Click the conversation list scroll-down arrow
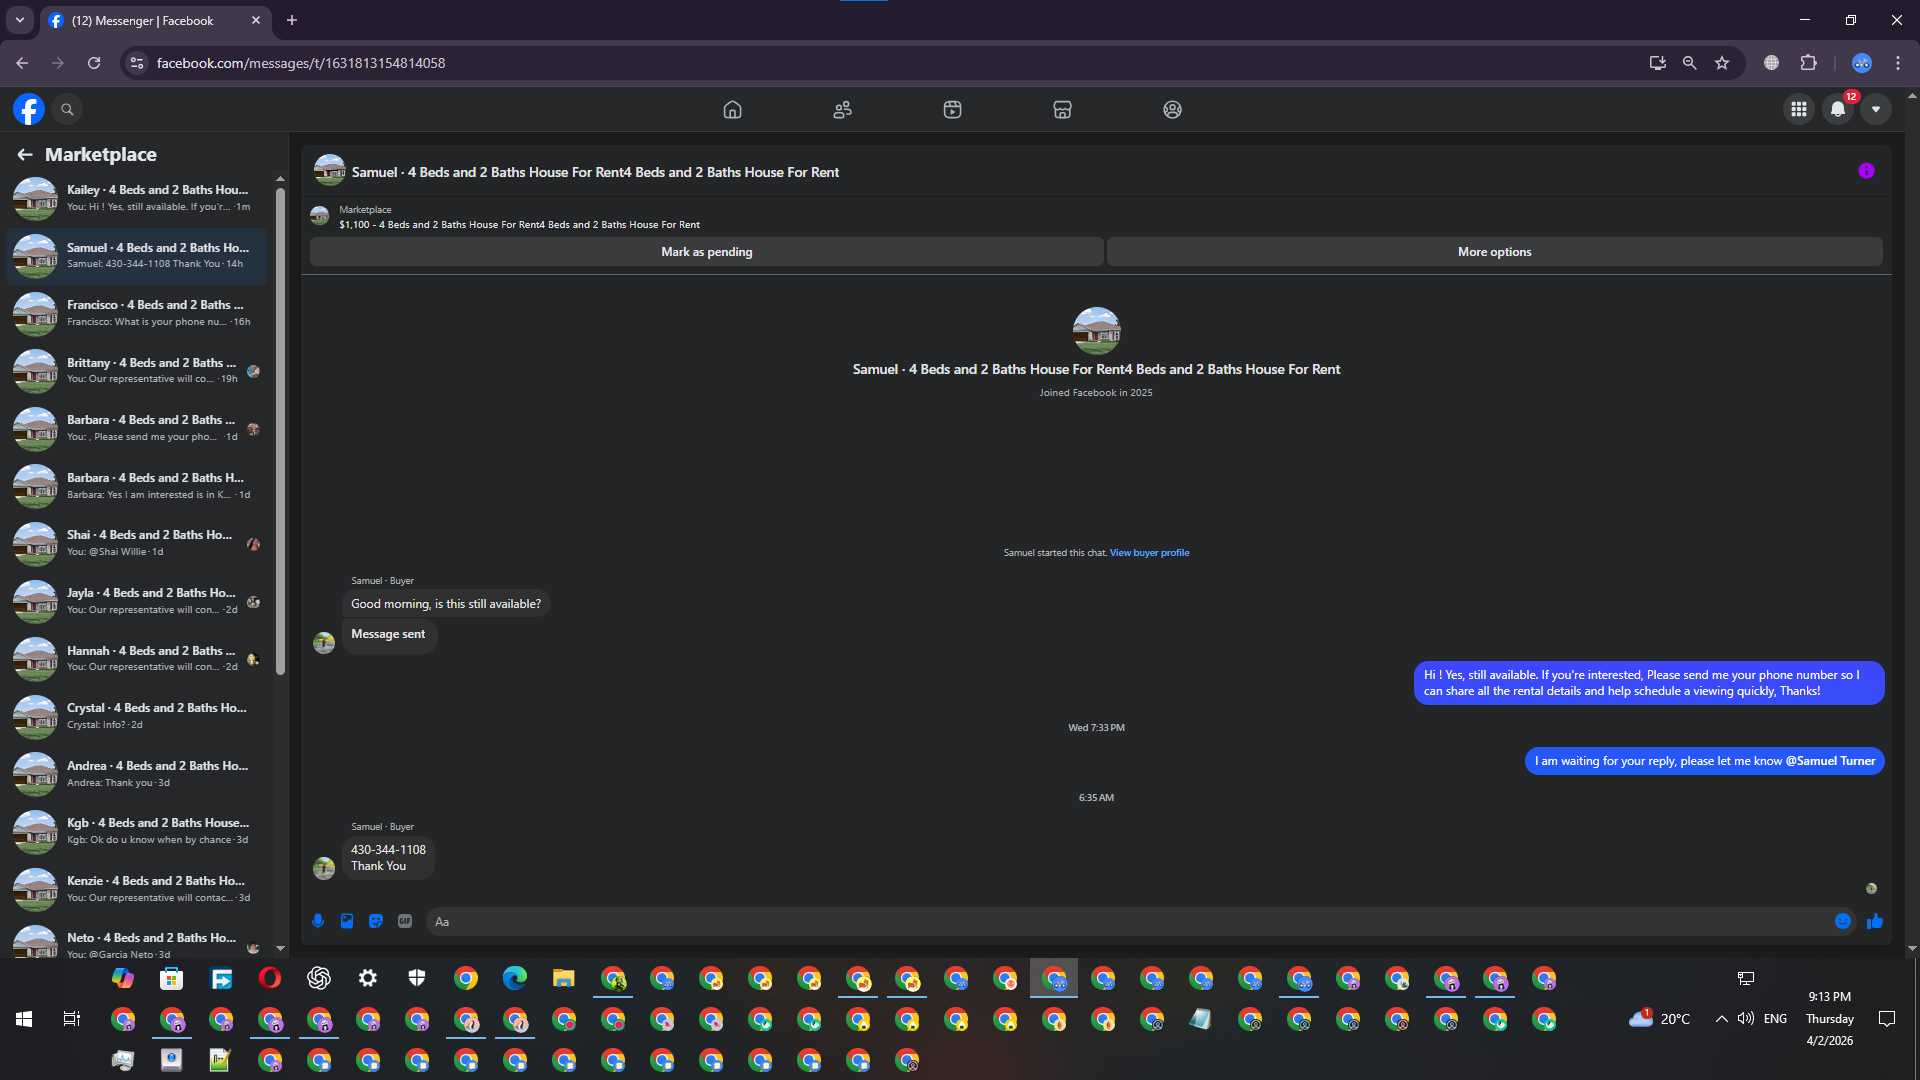This screenshot has width=1920, height=1080. pos(280,948)
